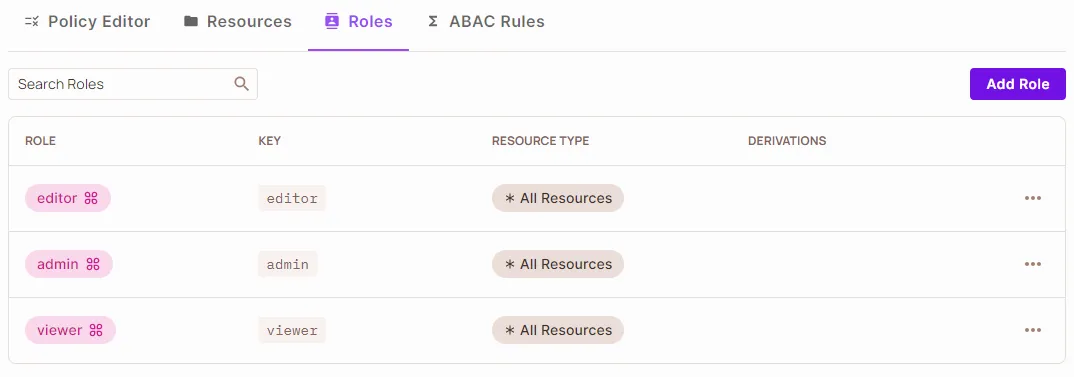The width and height of the screenshot is (1074, 377).
Task: Focus the Search Roles input field
Action: point(133,84)
